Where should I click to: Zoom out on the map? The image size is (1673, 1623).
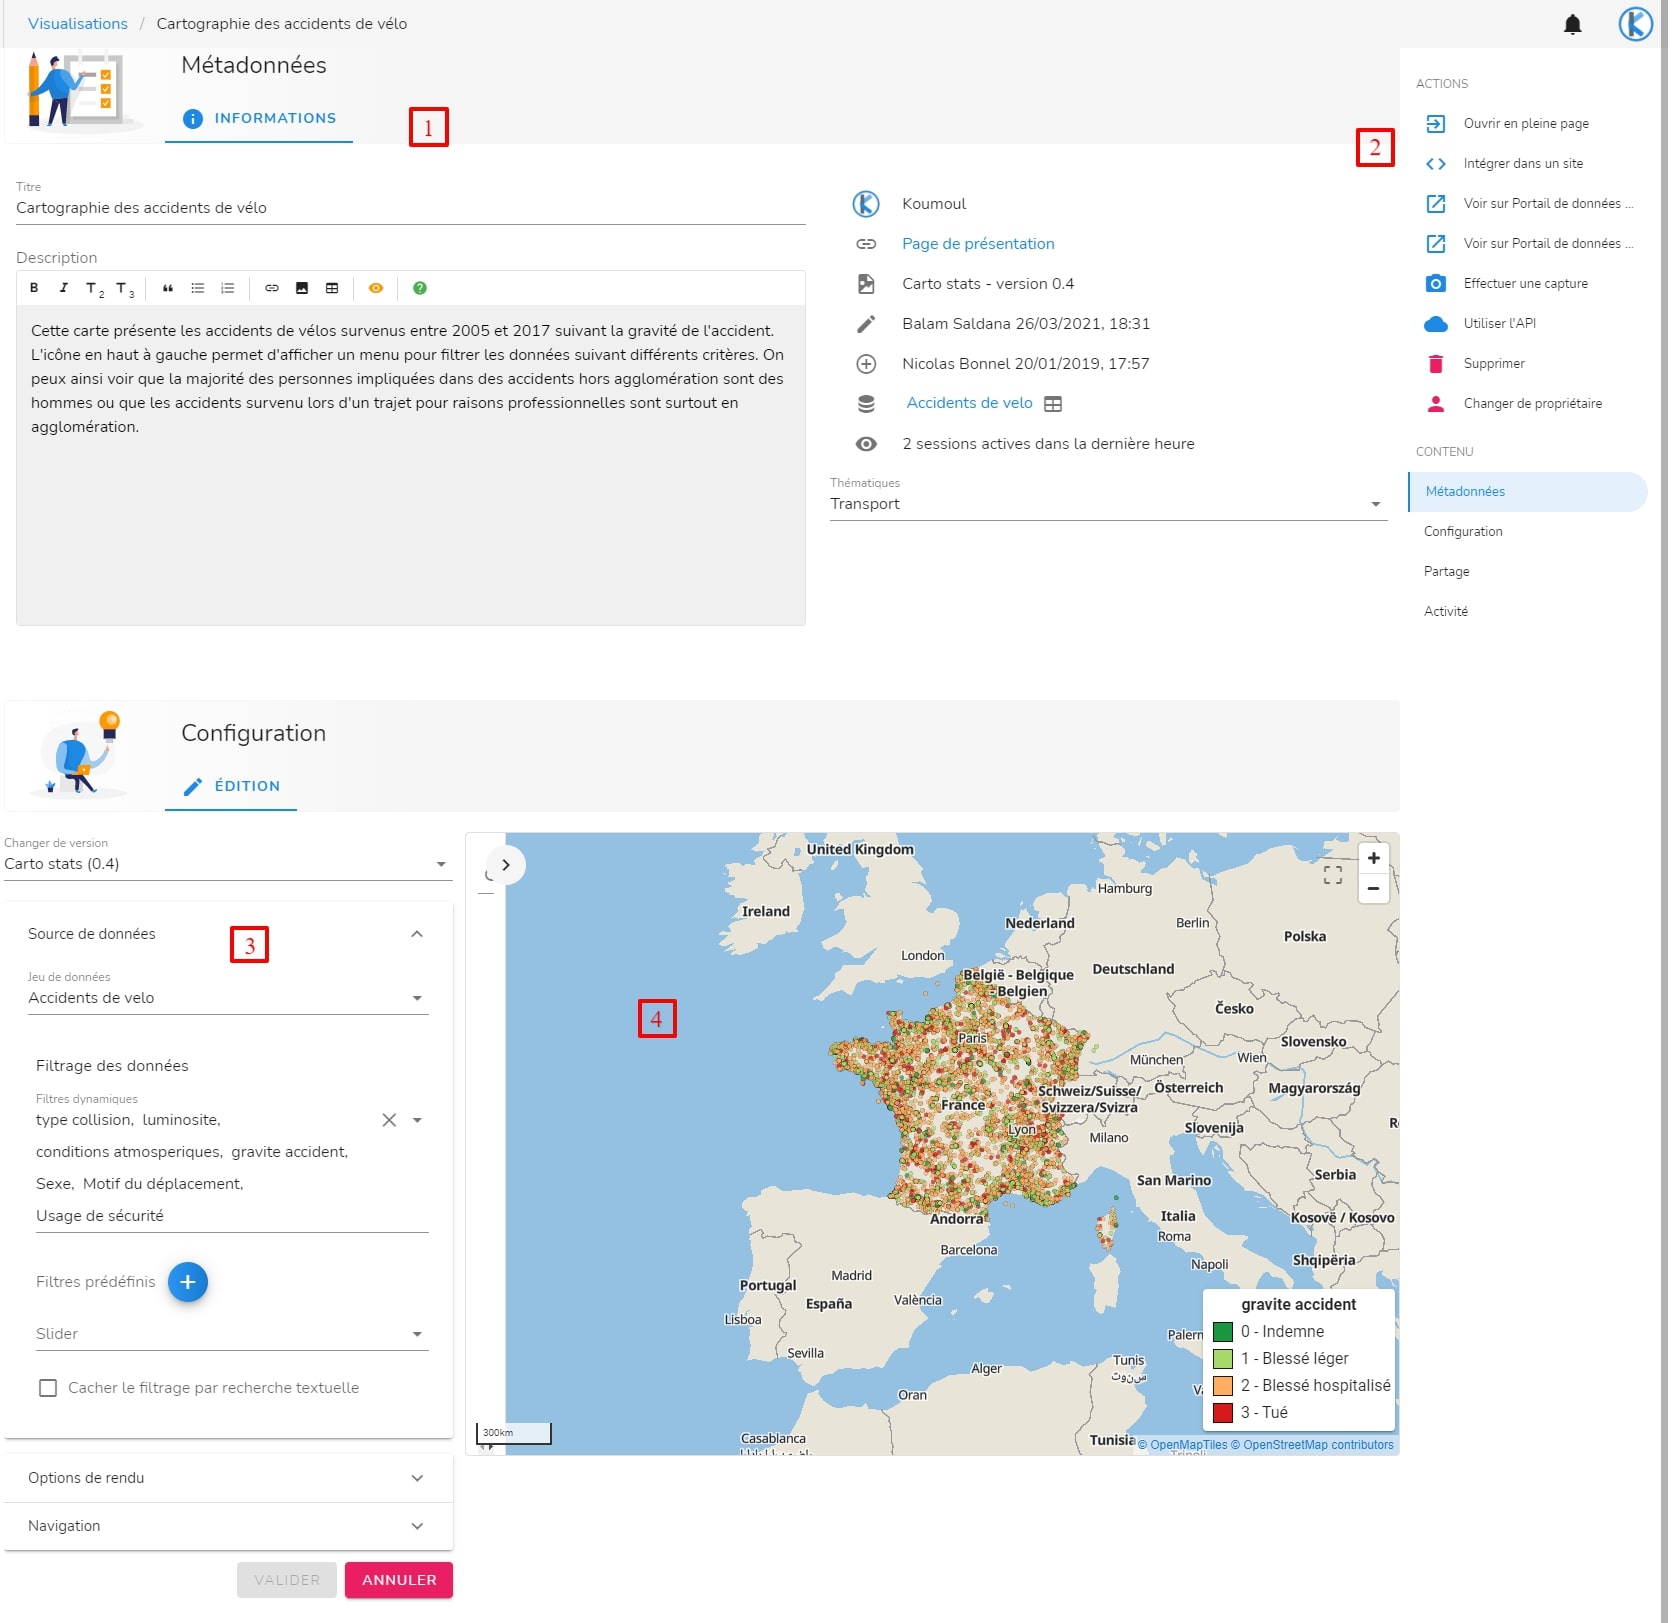1373,888
